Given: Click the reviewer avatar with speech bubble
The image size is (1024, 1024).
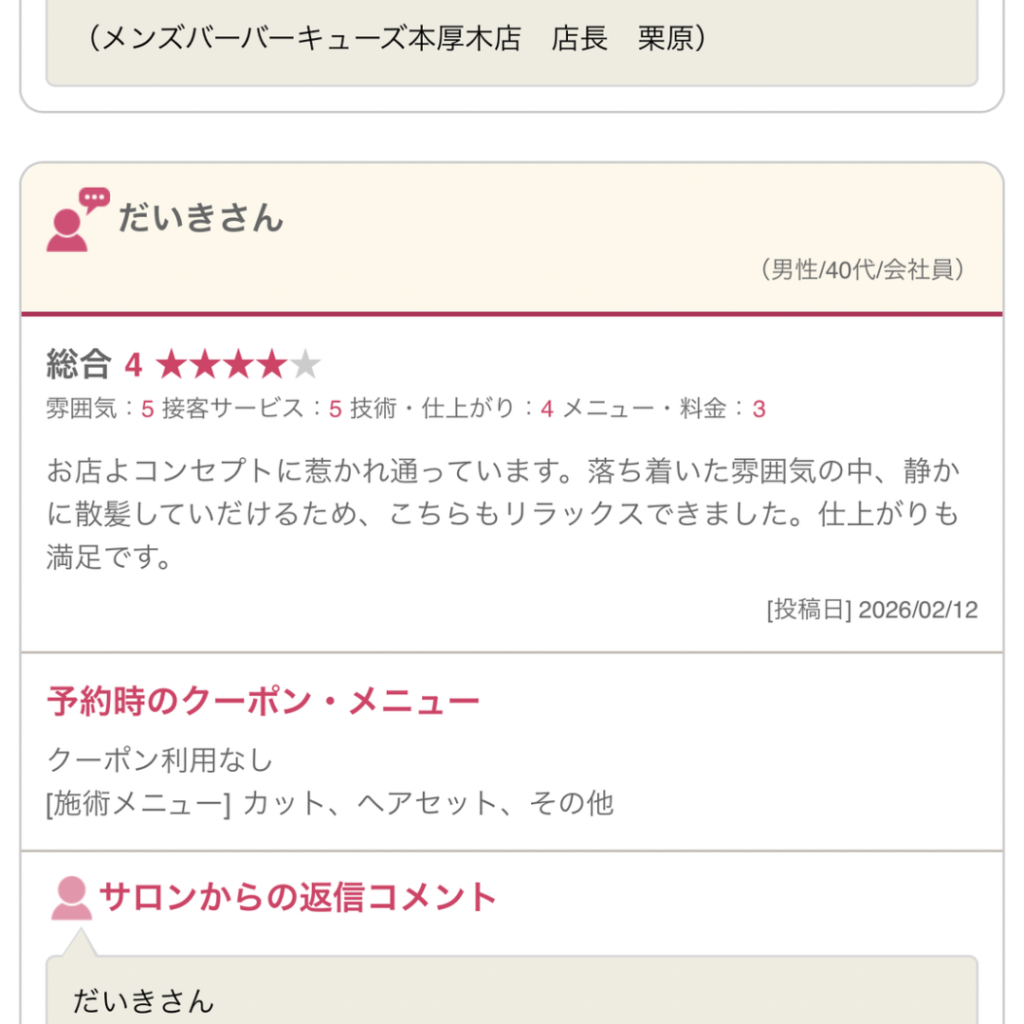Looking at the screenshot, I should [76, 221].
